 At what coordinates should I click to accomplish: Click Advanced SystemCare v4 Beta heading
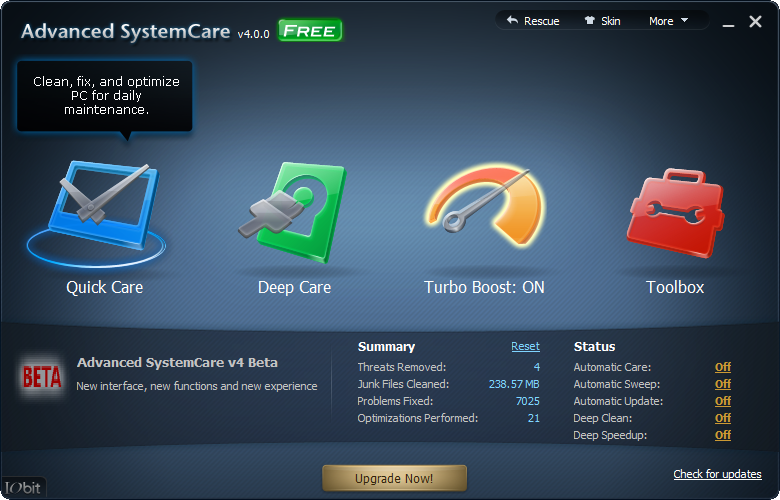(x=177, y=363)
